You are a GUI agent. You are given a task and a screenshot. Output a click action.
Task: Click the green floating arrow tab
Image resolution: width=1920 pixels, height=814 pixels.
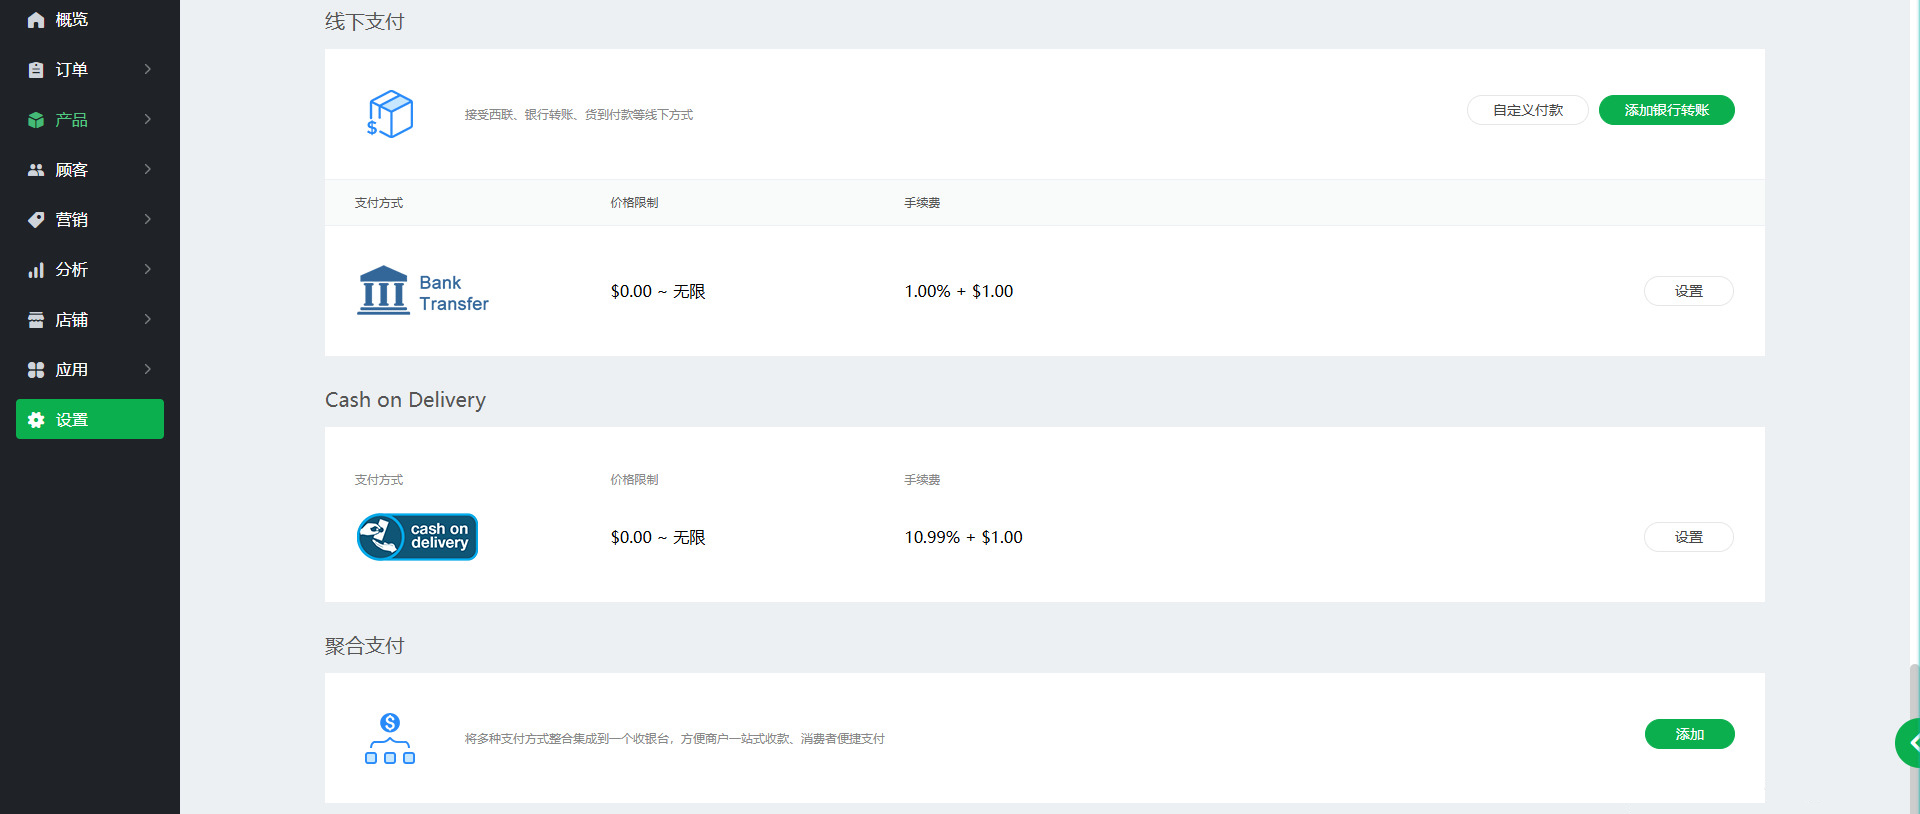coord(1910,743)
